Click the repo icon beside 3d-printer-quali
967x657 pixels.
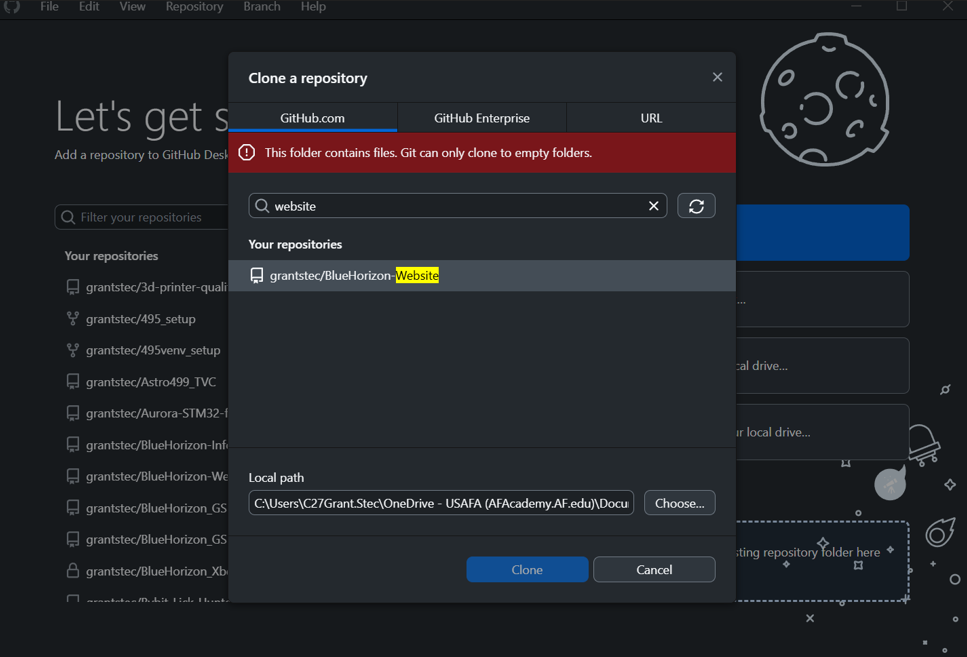coord(73,287)
